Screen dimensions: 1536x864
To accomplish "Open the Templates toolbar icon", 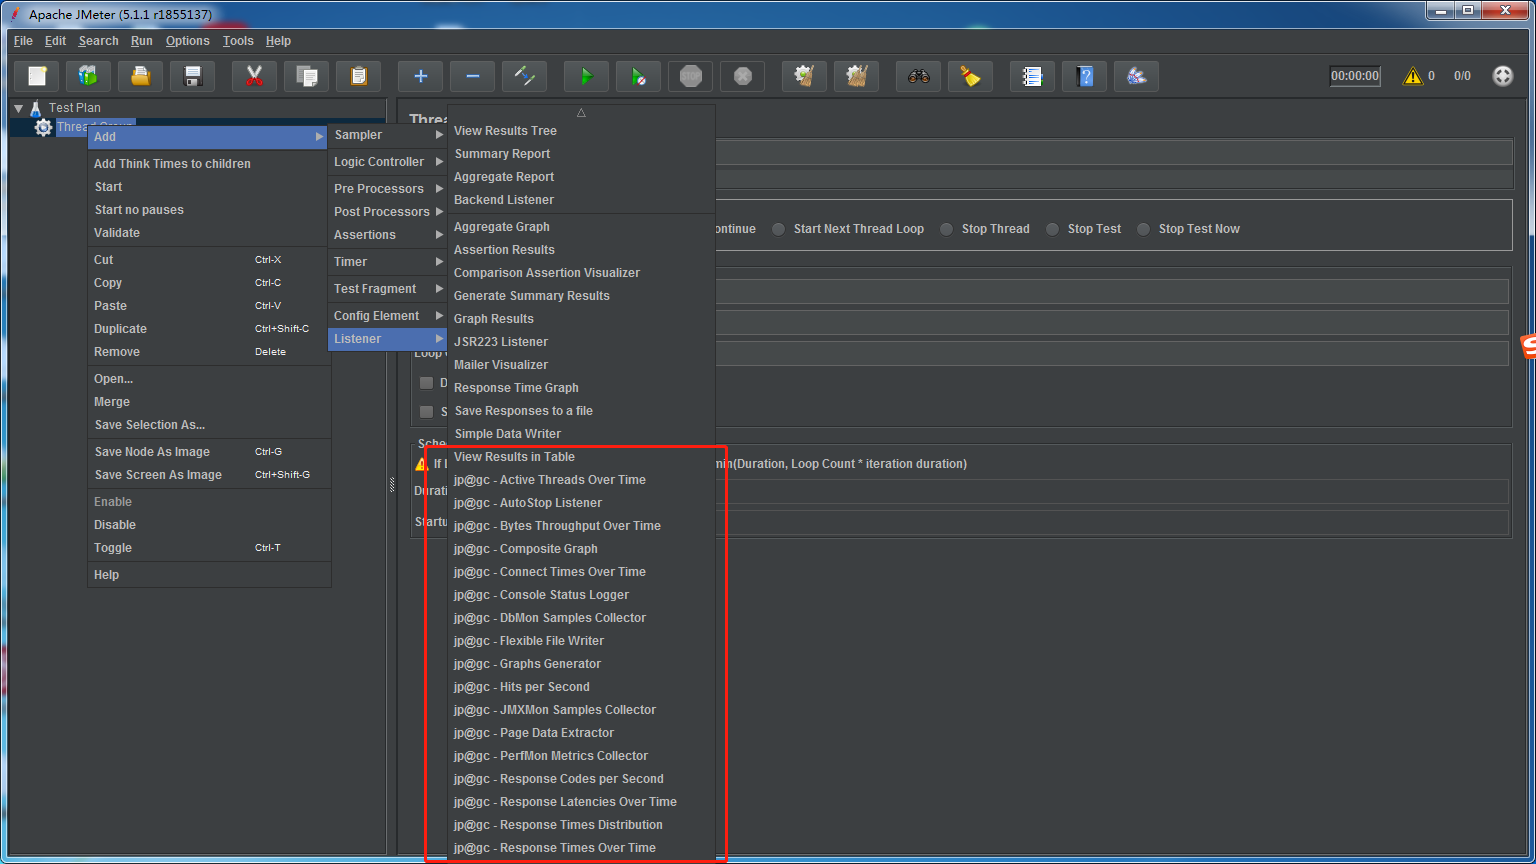I will 89,76.
